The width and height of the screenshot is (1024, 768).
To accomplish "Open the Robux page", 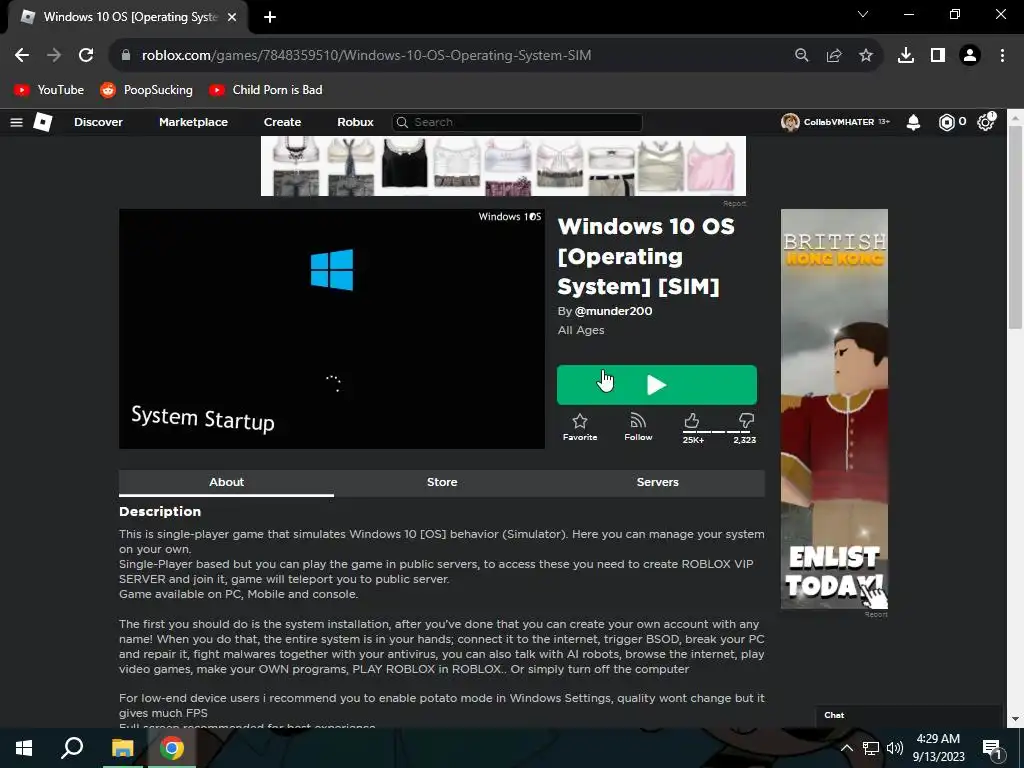I will (x=355, y=122).
